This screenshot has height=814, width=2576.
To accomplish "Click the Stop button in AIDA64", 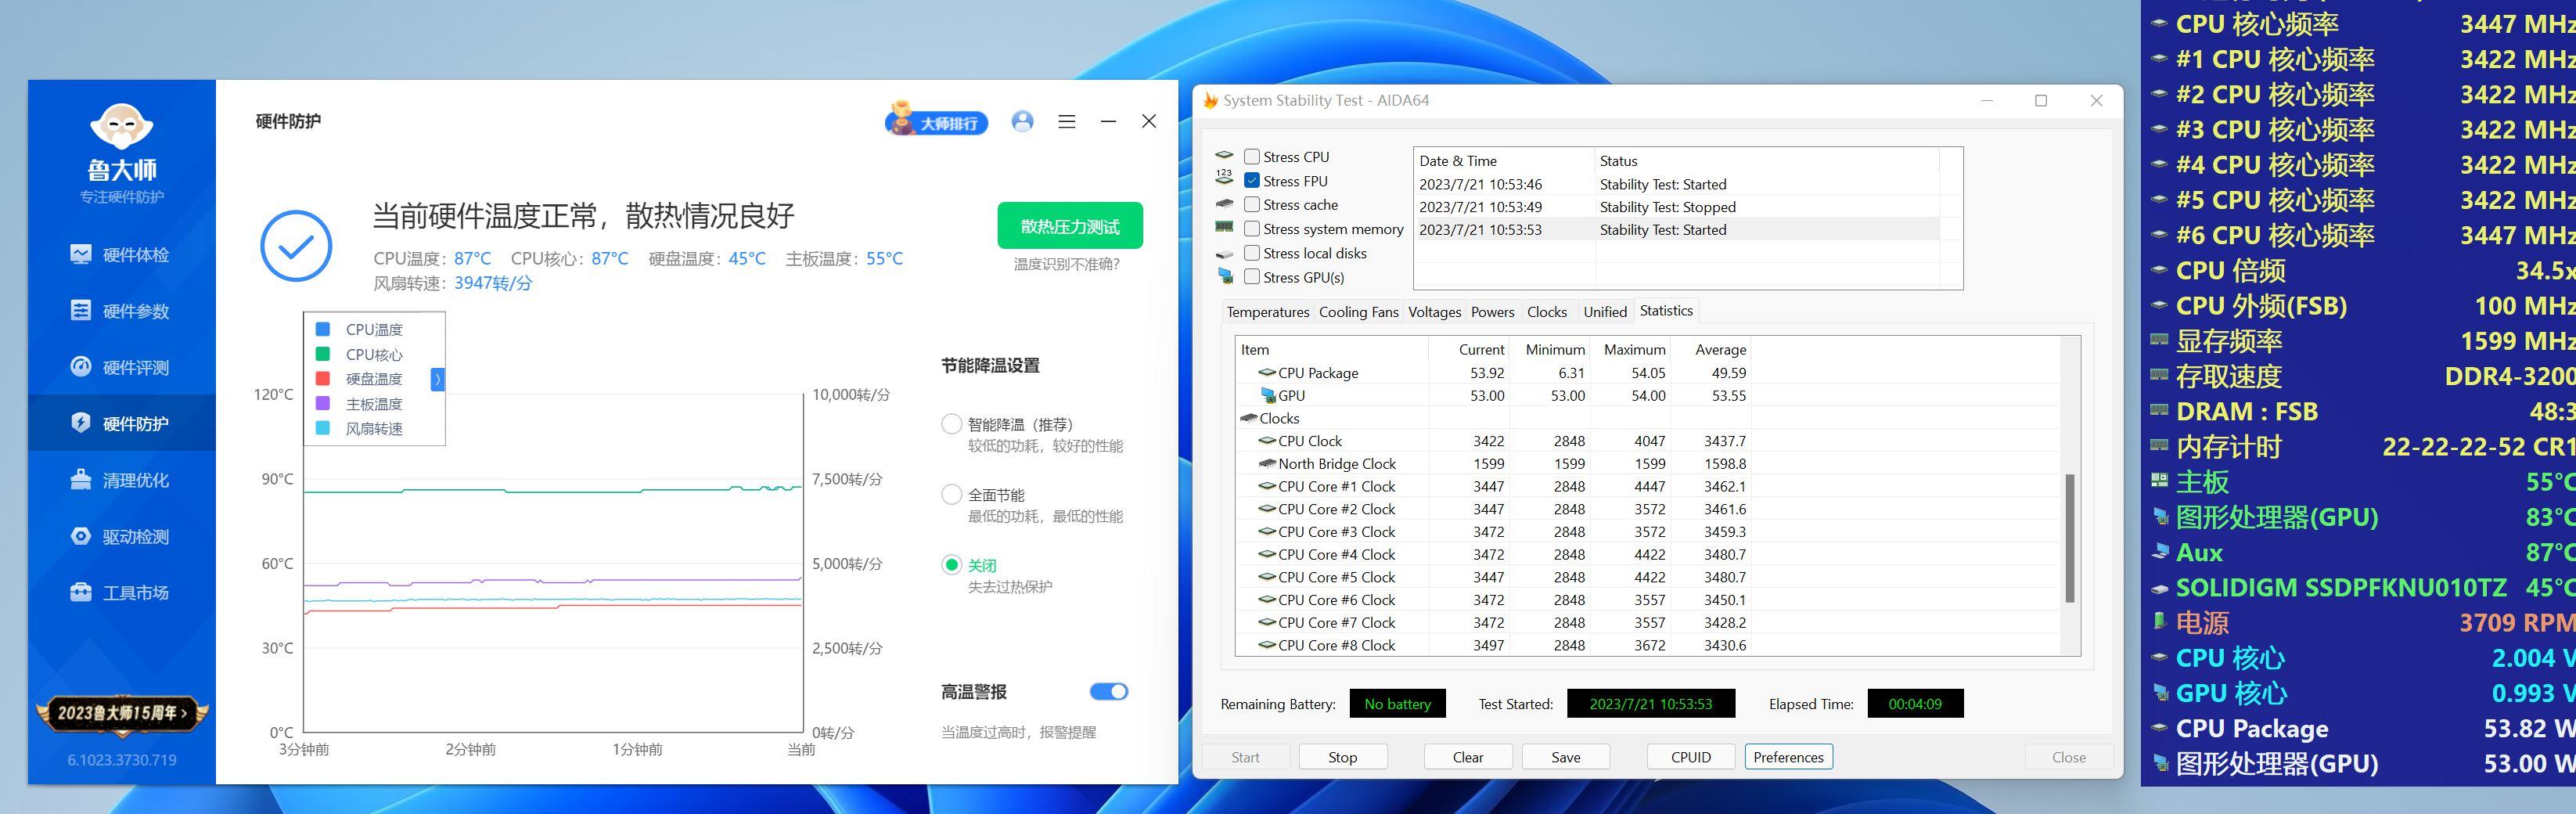I will click(x=1342, y=757).
